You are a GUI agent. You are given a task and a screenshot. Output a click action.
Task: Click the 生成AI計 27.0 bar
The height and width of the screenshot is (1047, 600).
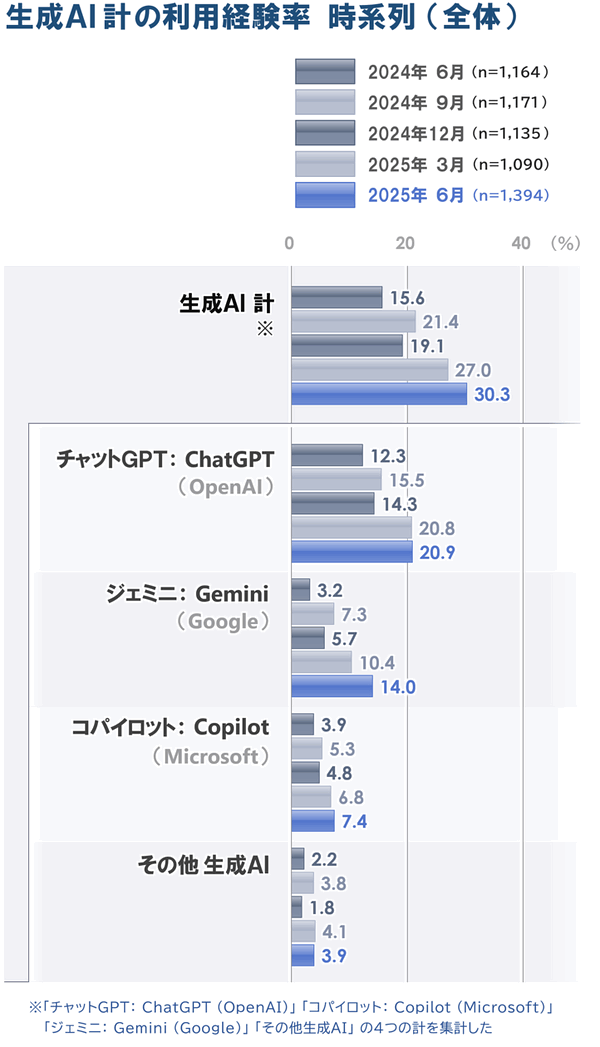pos(370,370)
